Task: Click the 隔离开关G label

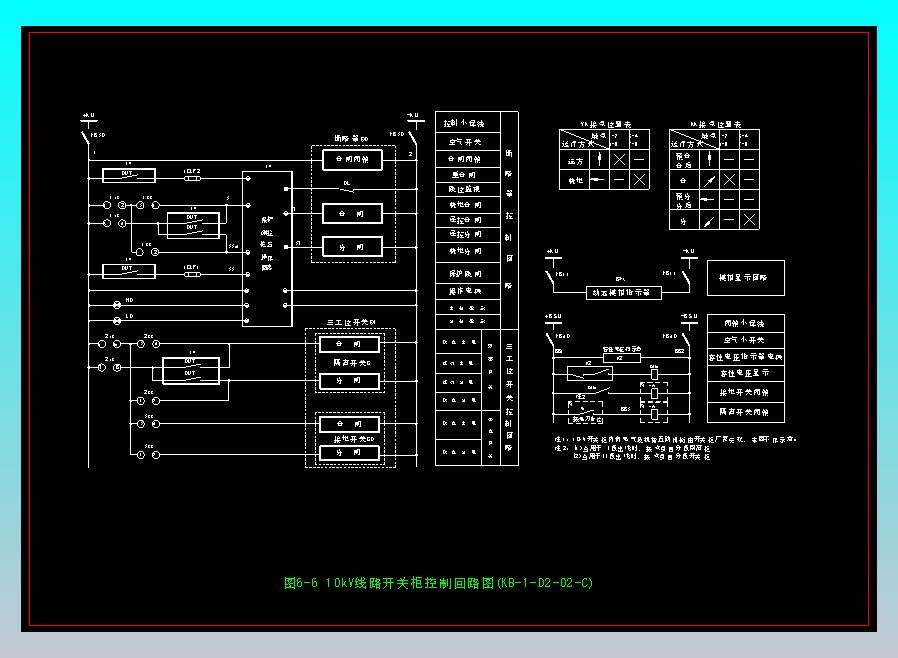Action: 352,363
